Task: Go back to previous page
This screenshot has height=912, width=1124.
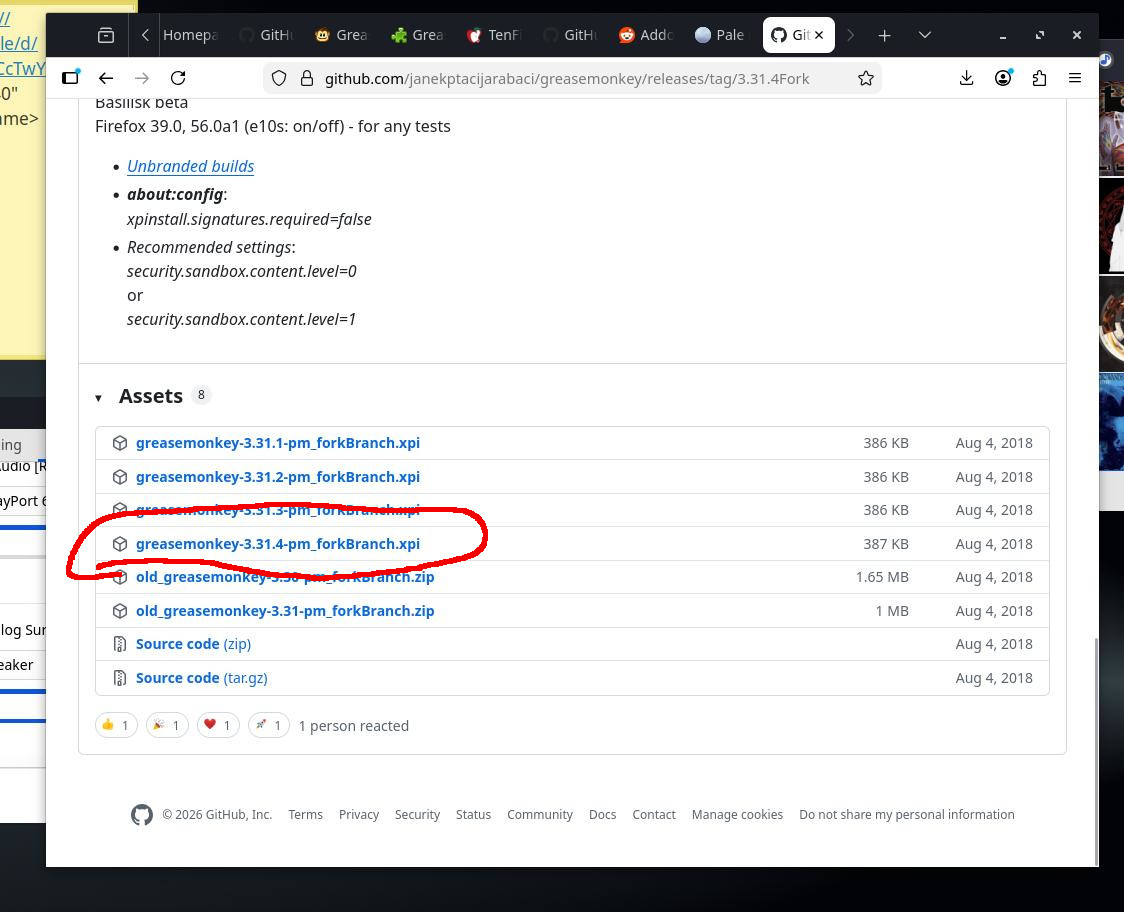Action: tap(106, 78)
